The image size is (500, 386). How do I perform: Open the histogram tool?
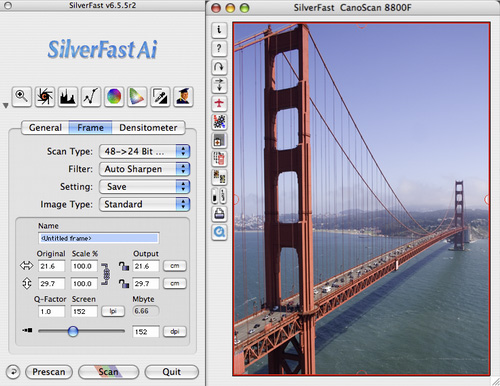click(x=68, y=97)
